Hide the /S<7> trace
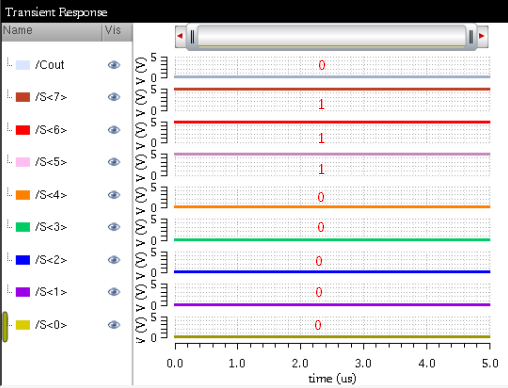The width and height of the screenshot is (508, 388). (x=114, y=97)
